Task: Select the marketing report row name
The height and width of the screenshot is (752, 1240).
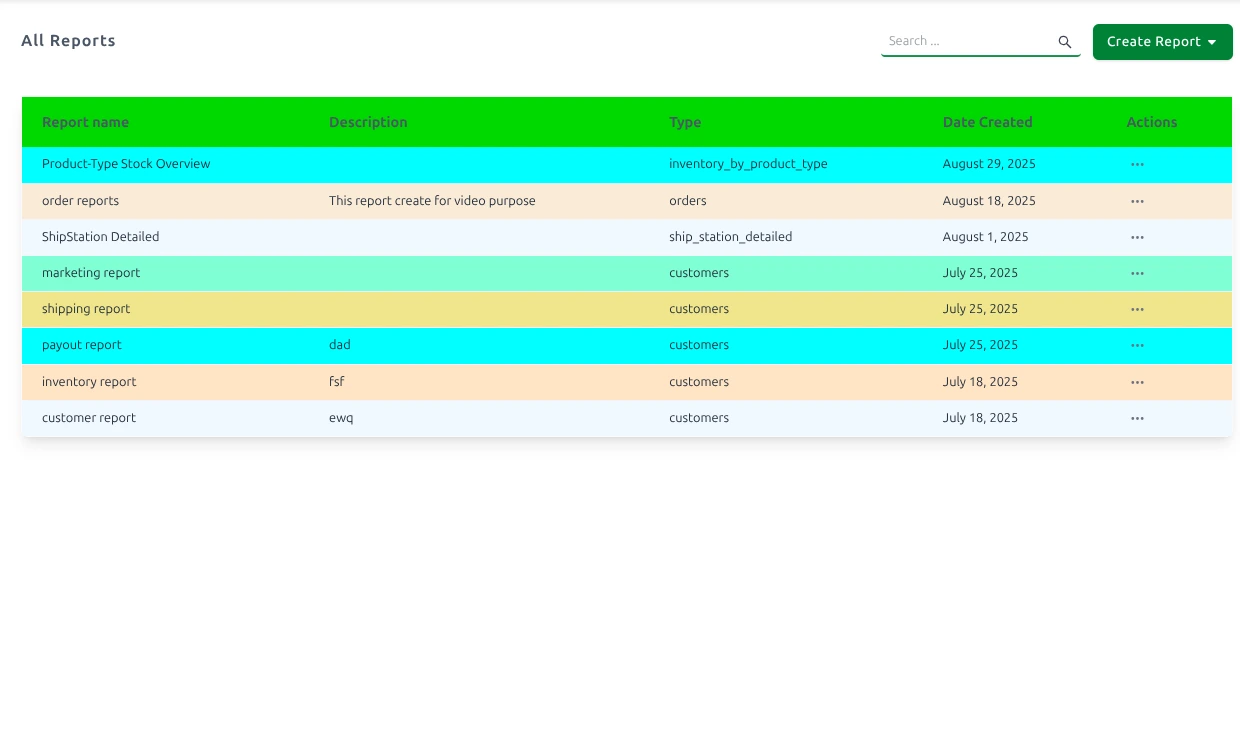Action: (91, 273)
